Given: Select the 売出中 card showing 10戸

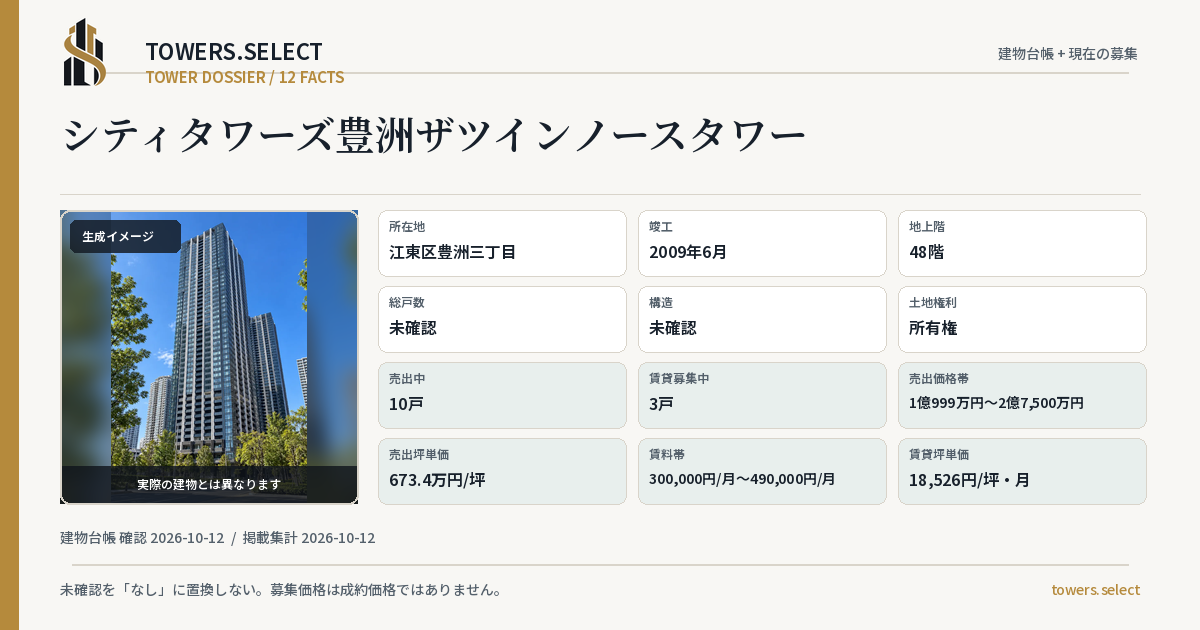Looking at the screenshot, I should (x=502, y=395).
